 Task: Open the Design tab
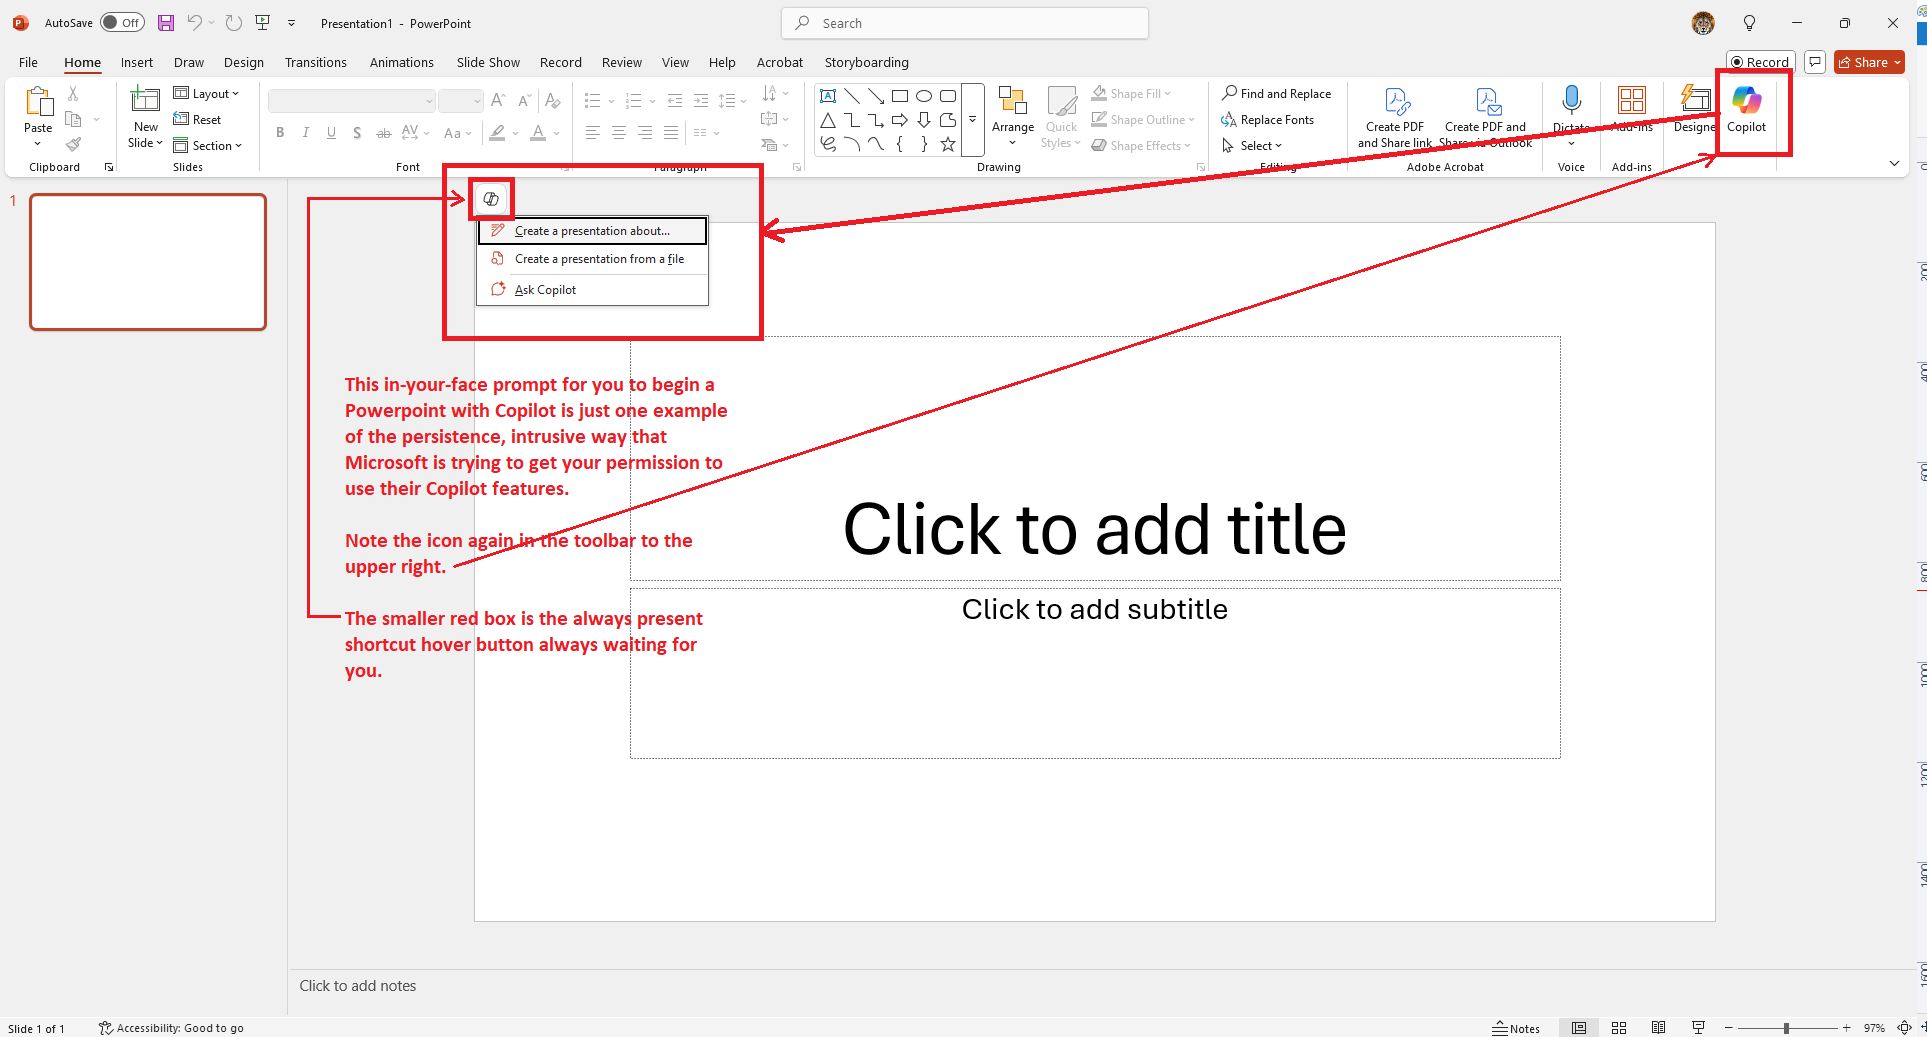(244, 62)
